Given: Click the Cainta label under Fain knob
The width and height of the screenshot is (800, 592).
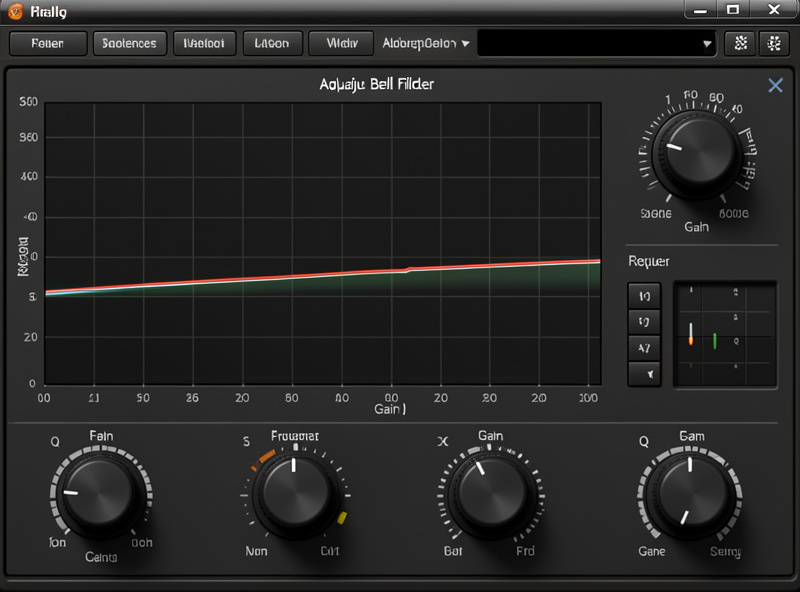Looking at the screenshot, I should 101,557.
